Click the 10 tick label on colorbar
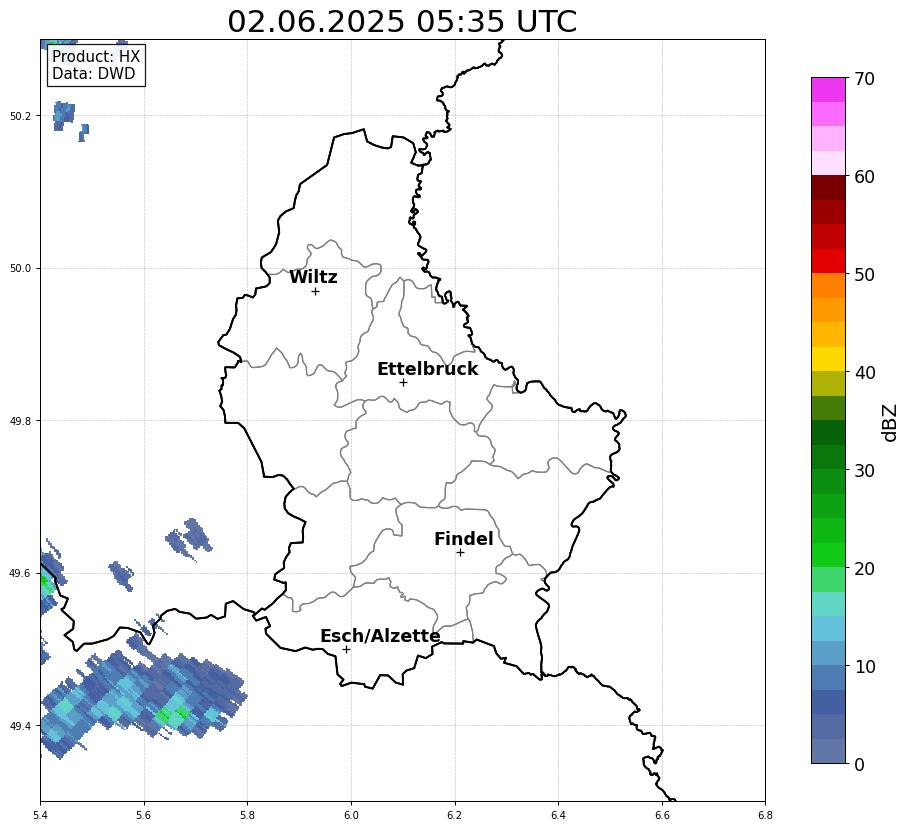The height and width of the screenshot is (829, 909). pyautogui.click(x=864, y=666)
